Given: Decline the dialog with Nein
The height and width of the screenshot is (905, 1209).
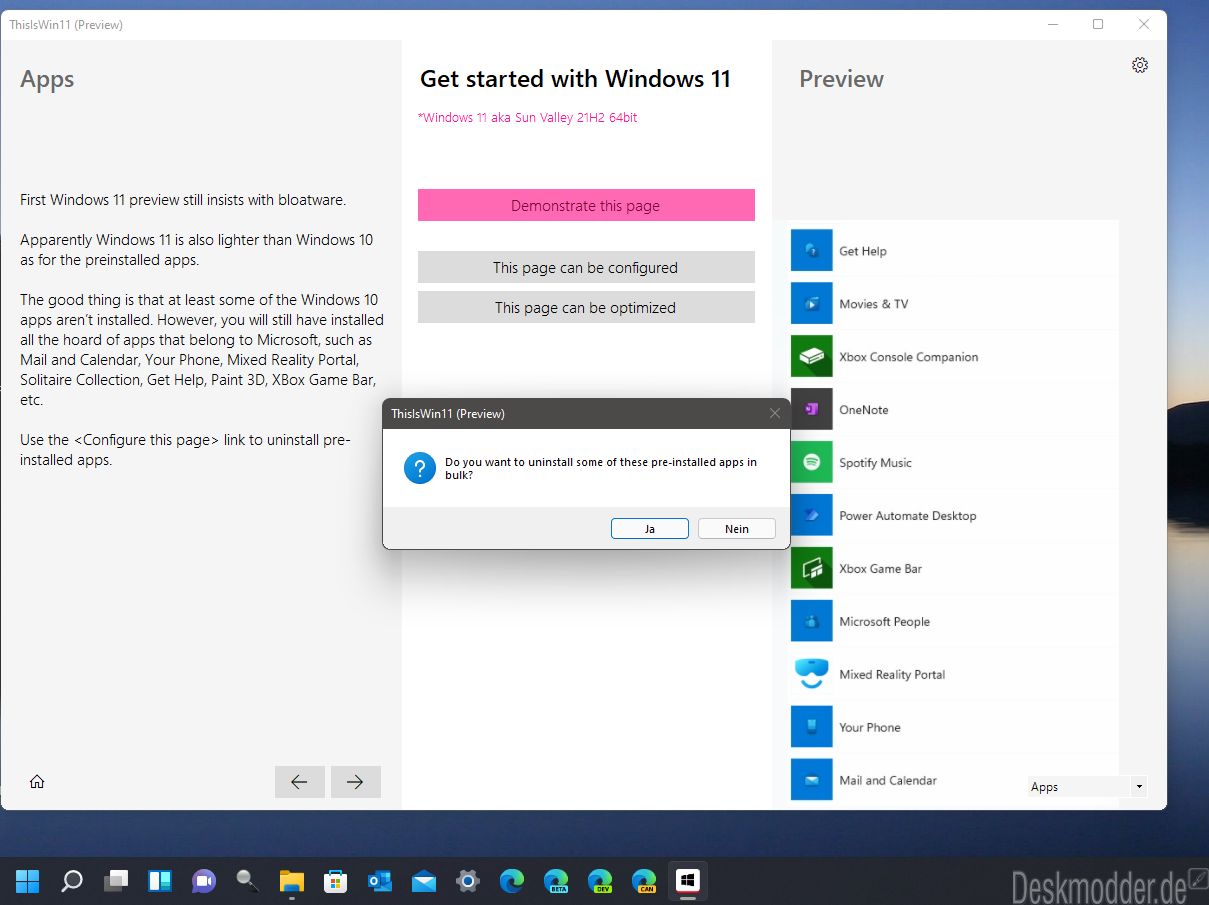Looking at the screenshot, I should pyautogui.click(x=737, y=529).
